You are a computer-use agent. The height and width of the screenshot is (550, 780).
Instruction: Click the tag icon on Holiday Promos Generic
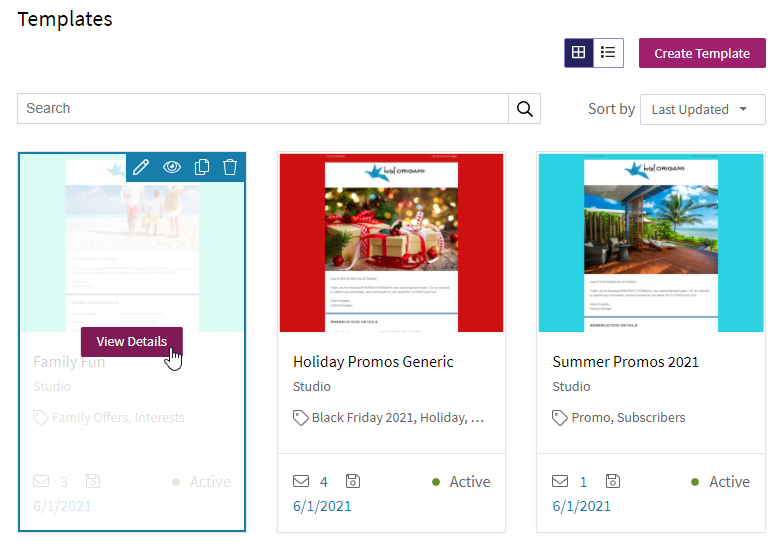coord(300,418)
